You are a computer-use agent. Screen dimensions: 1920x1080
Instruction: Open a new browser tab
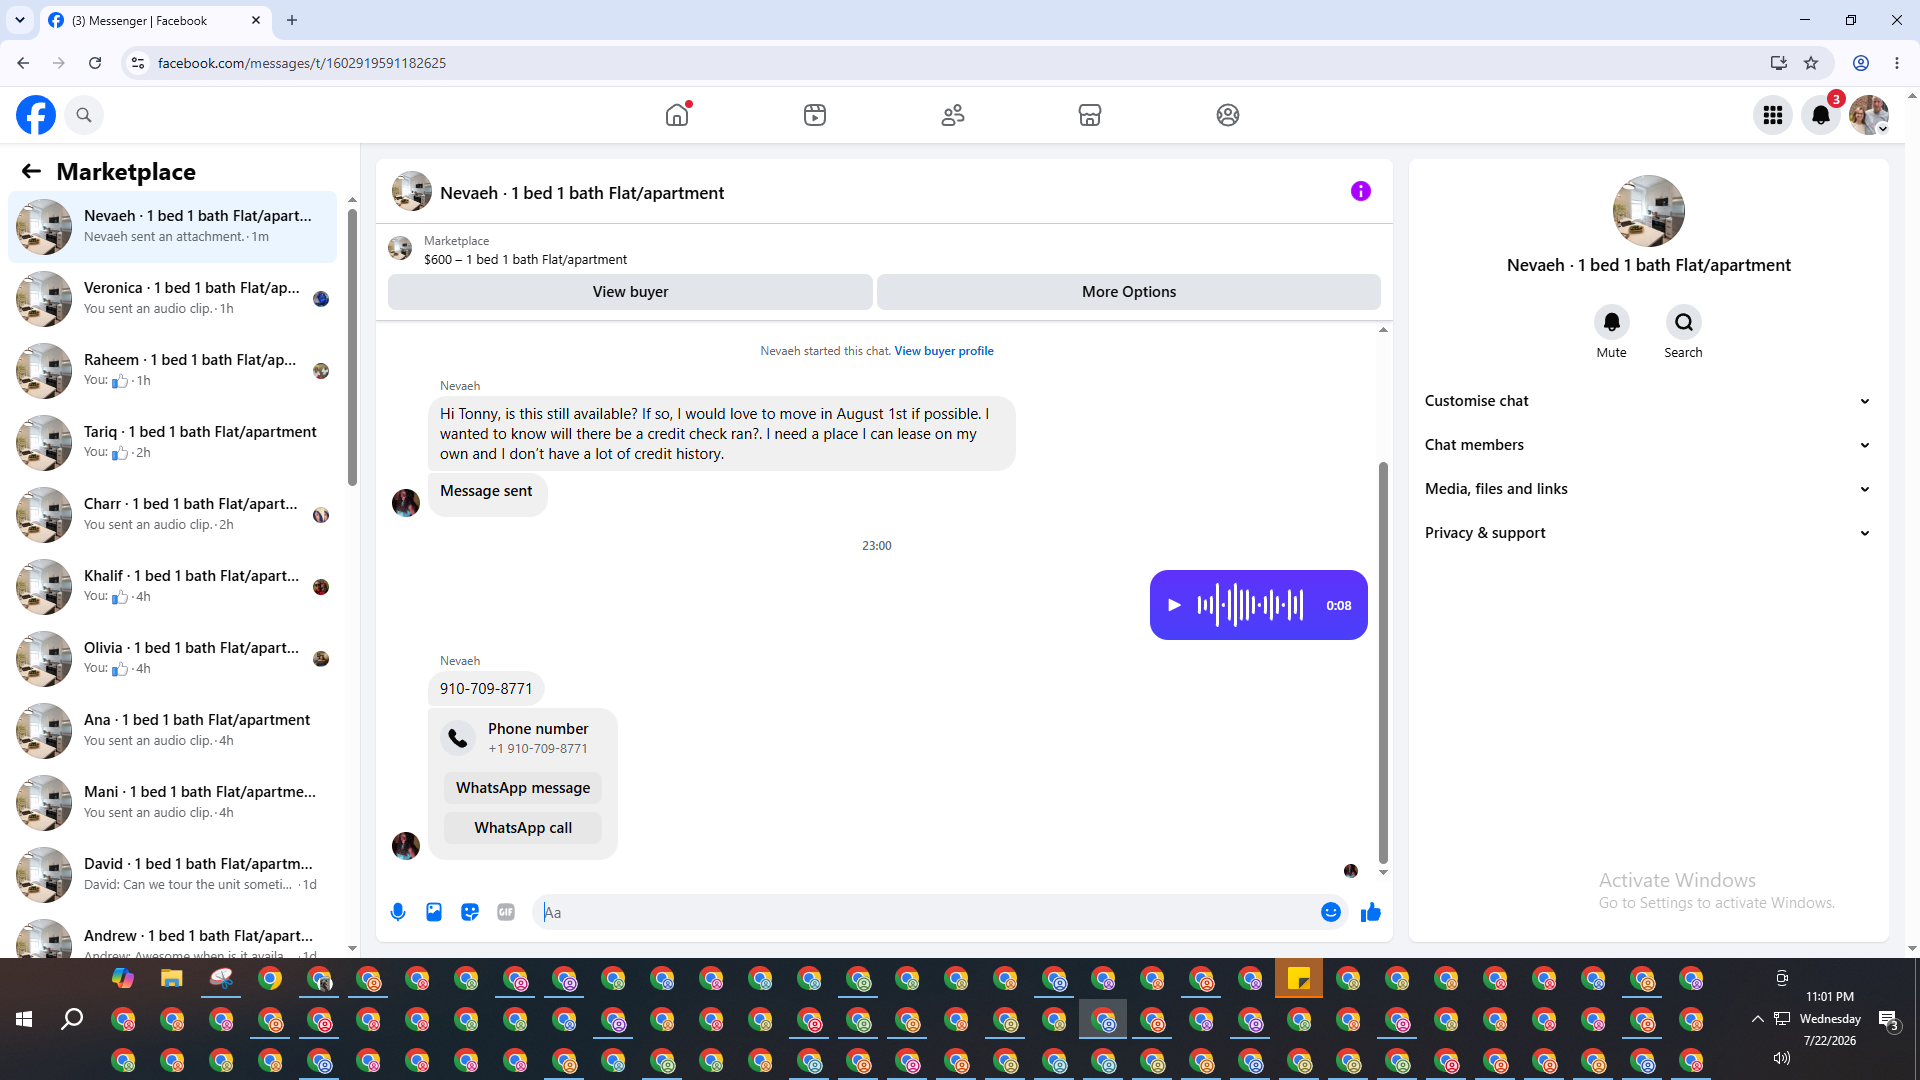292,20
